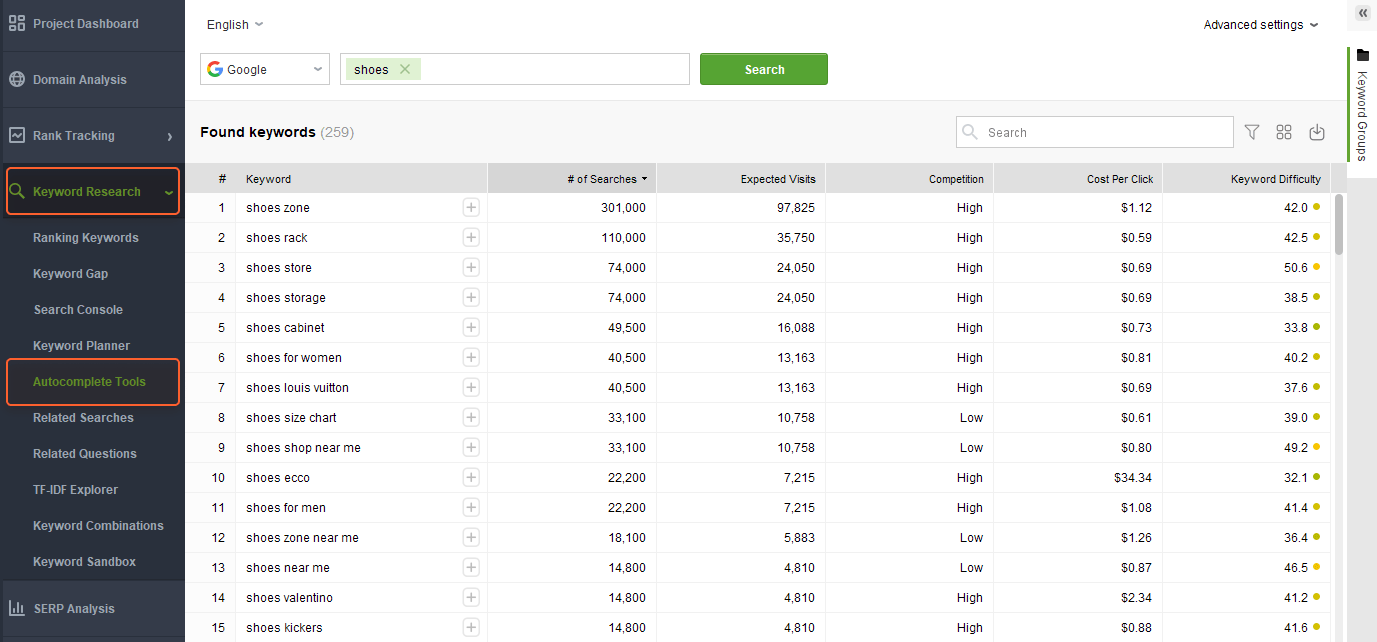This screenshot has height=642, width=1377.
Task: Click the Keyword Groups folder icon
Action: pos(1362,56)
